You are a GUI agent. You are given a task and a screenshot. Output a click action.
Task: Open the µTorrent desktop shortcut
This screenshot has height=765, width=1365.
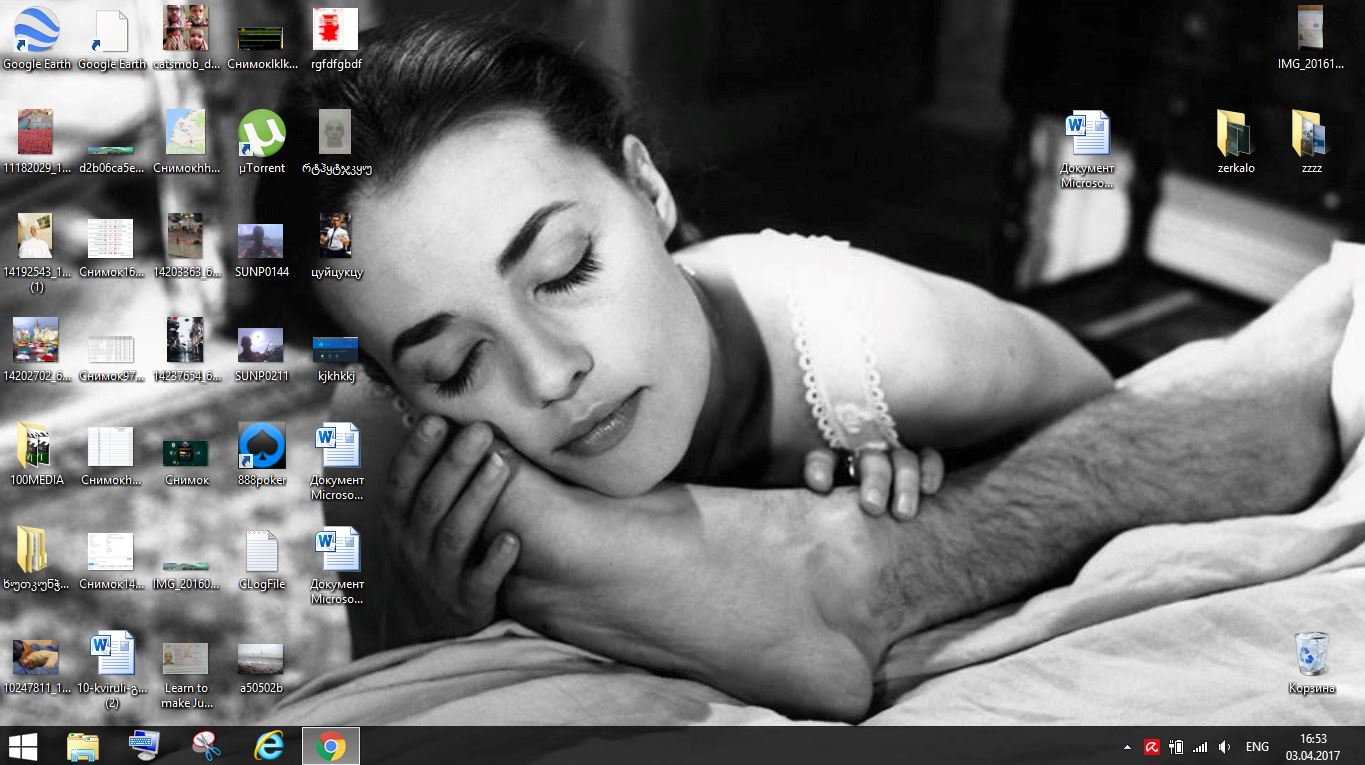(x=262, y=134)
